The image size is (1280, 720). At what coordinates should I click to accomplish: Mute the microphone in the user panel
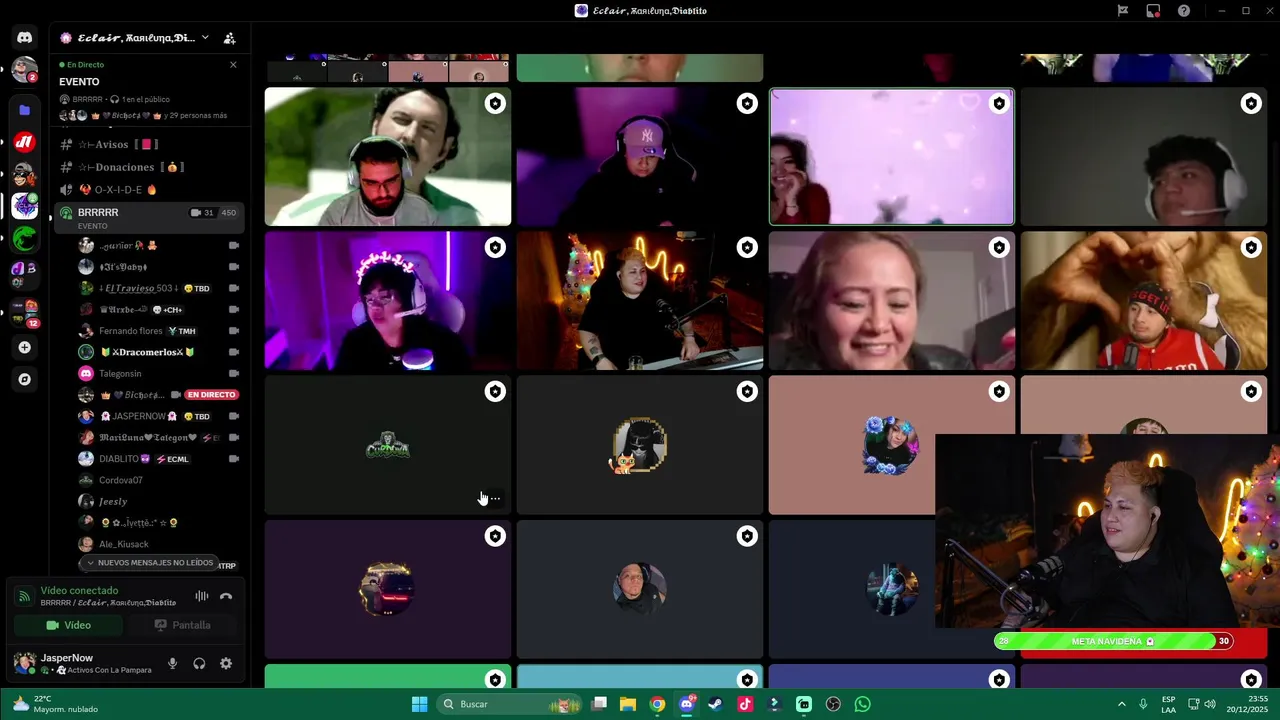172,663
